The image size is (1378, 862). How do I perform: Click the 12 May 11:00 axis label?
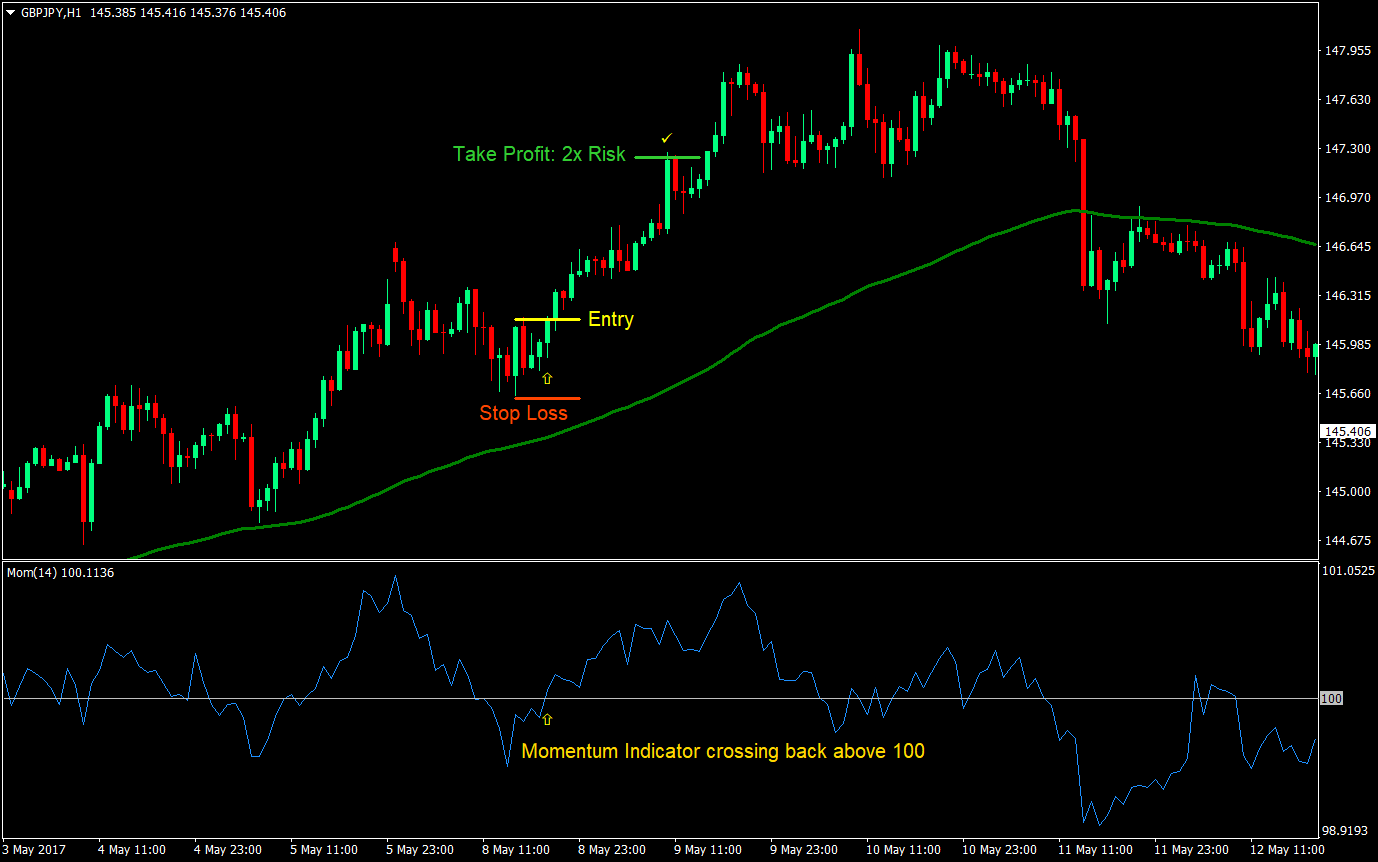coord(1290,849)
